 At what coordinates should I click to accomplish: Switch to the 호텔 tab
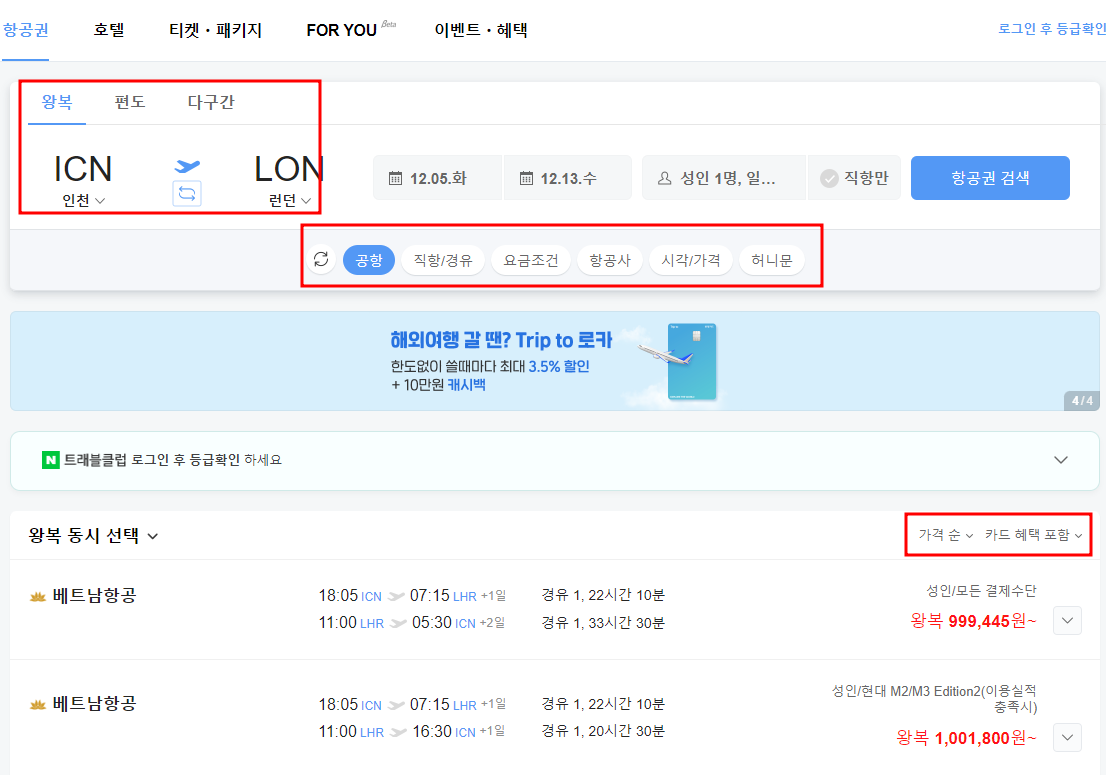(108, 30)
